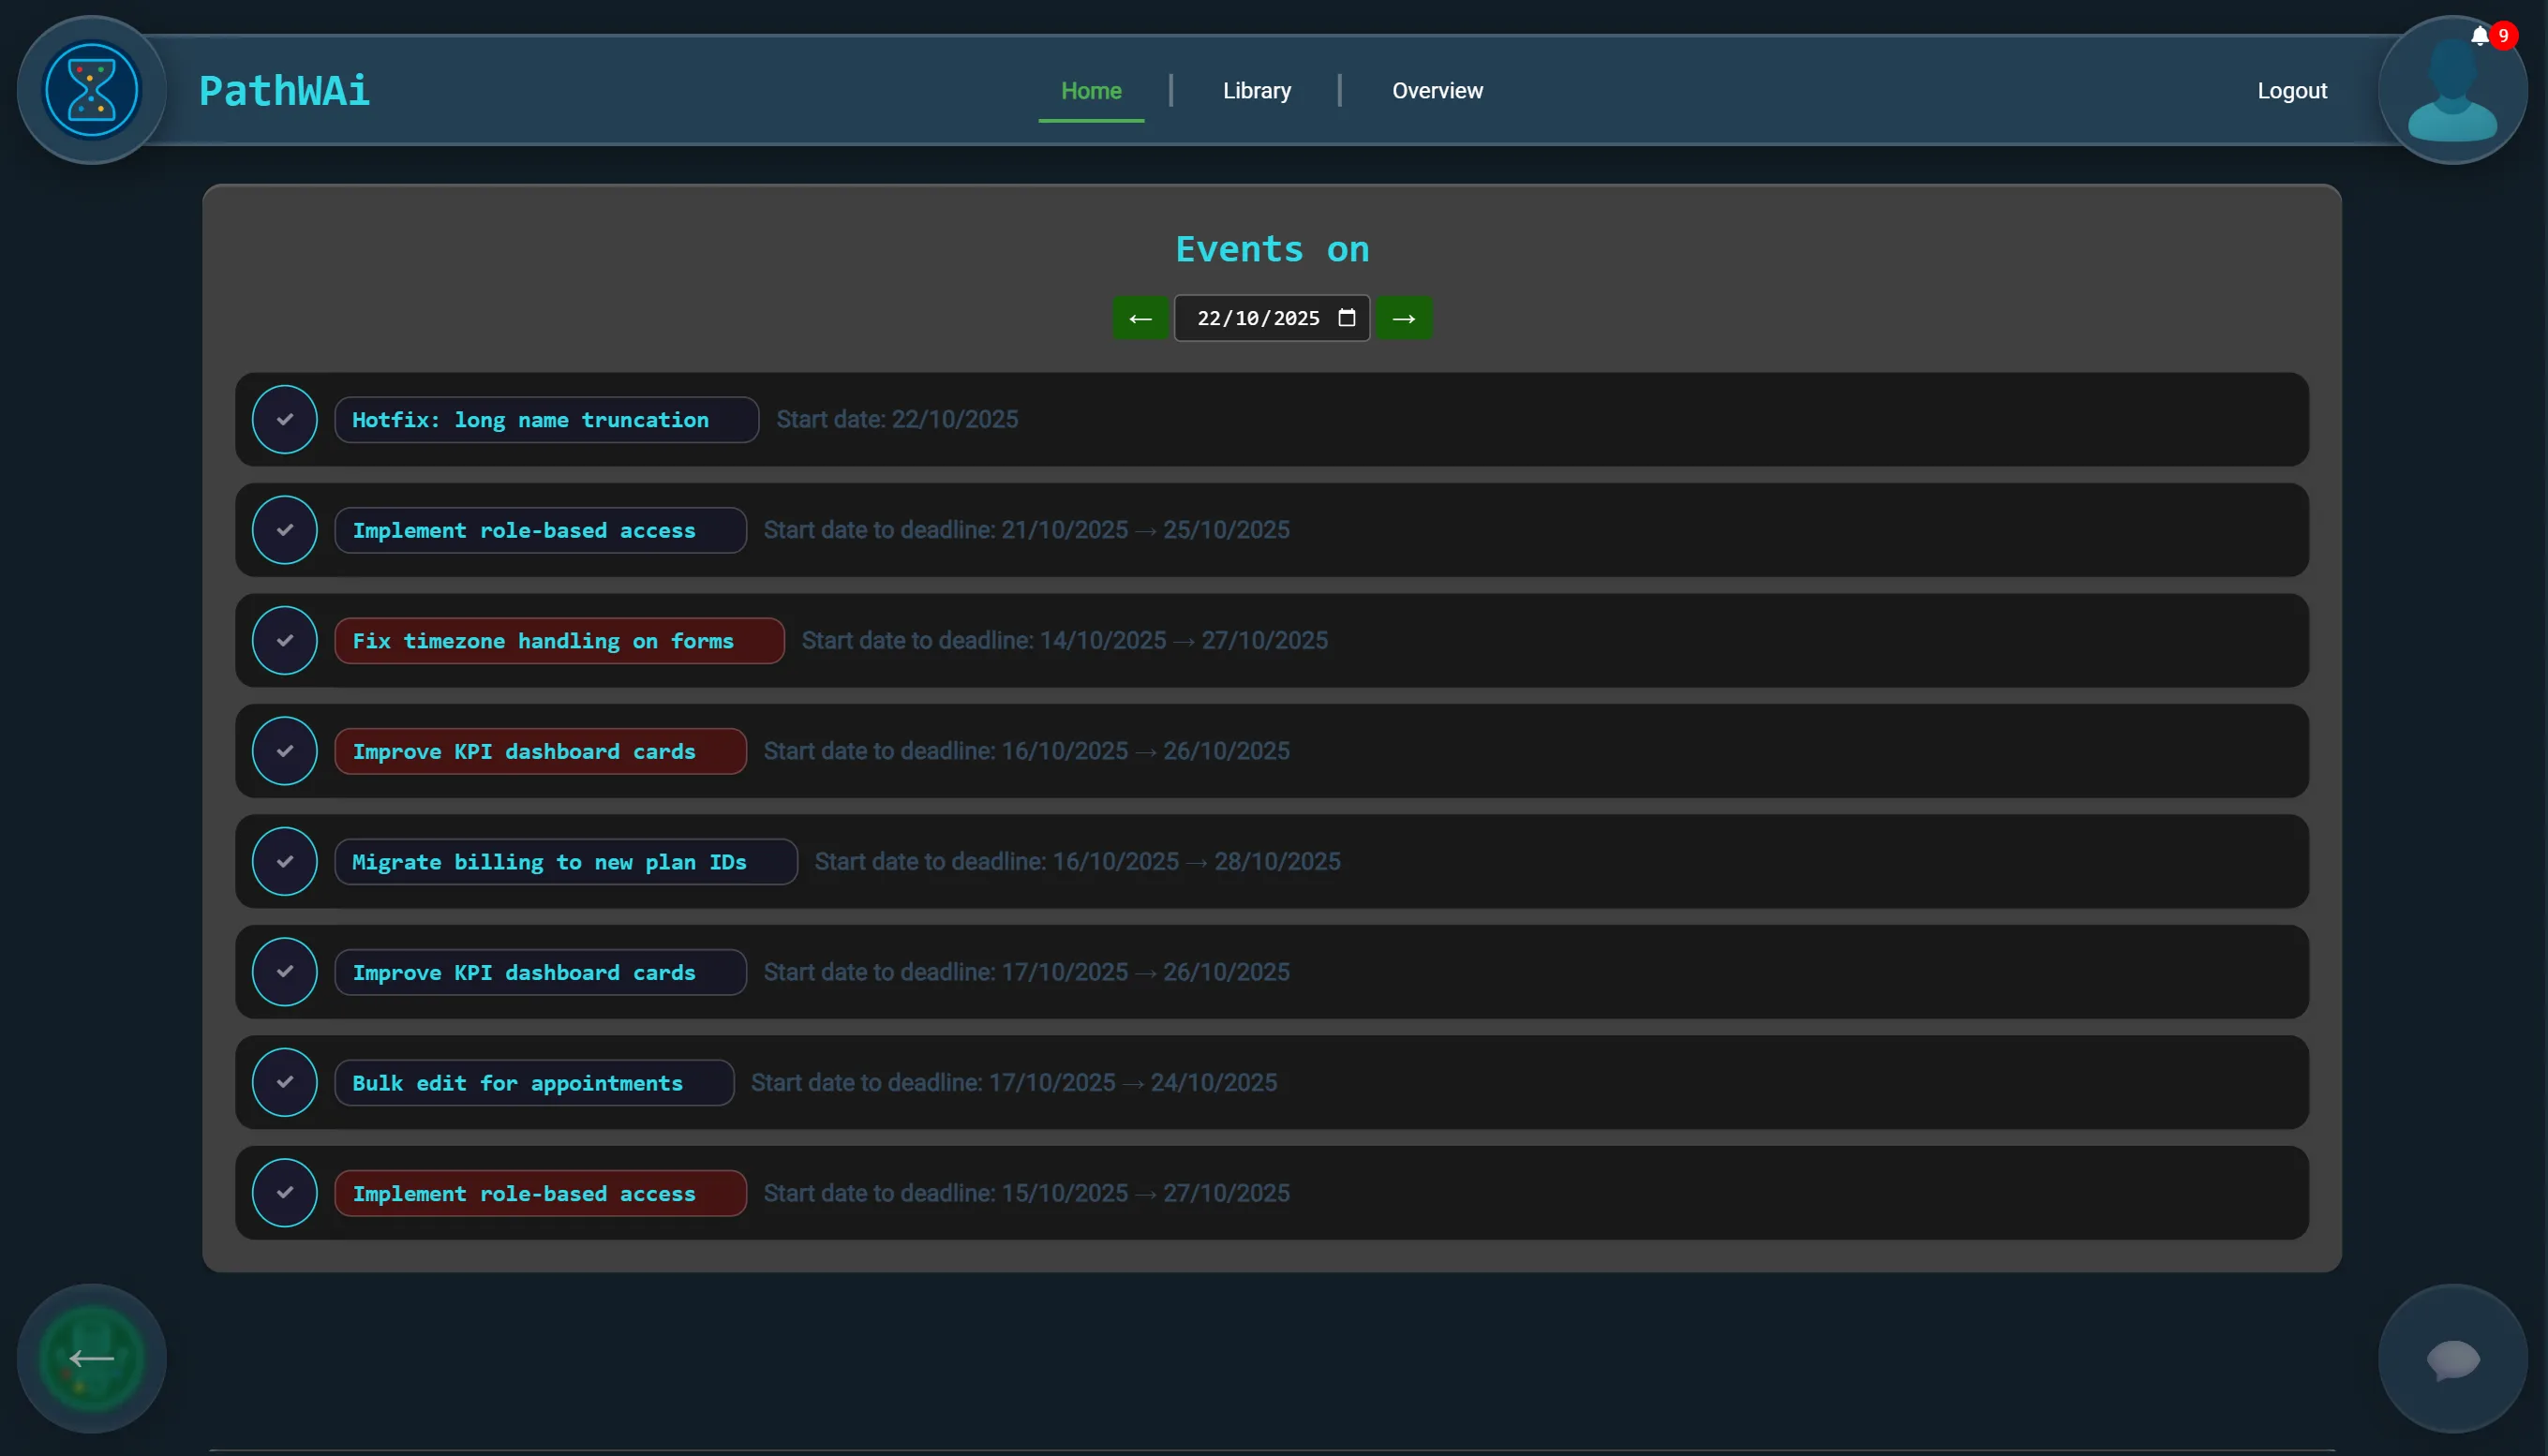Viewport: 2548px width, 1456px height.
Task: Mark Hotfix long name truncation complete
Action: pos(285,420)
